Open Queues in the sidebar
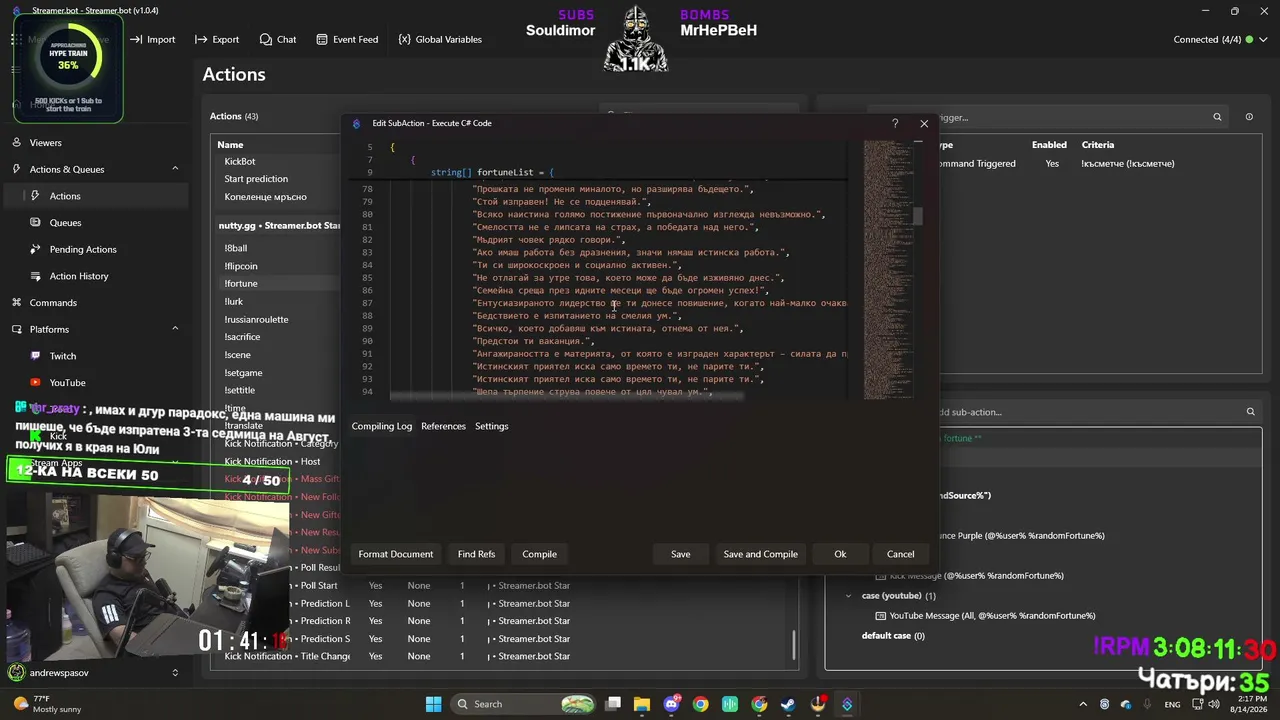This screenshot has height=720, width=1280. pos(65,223)
